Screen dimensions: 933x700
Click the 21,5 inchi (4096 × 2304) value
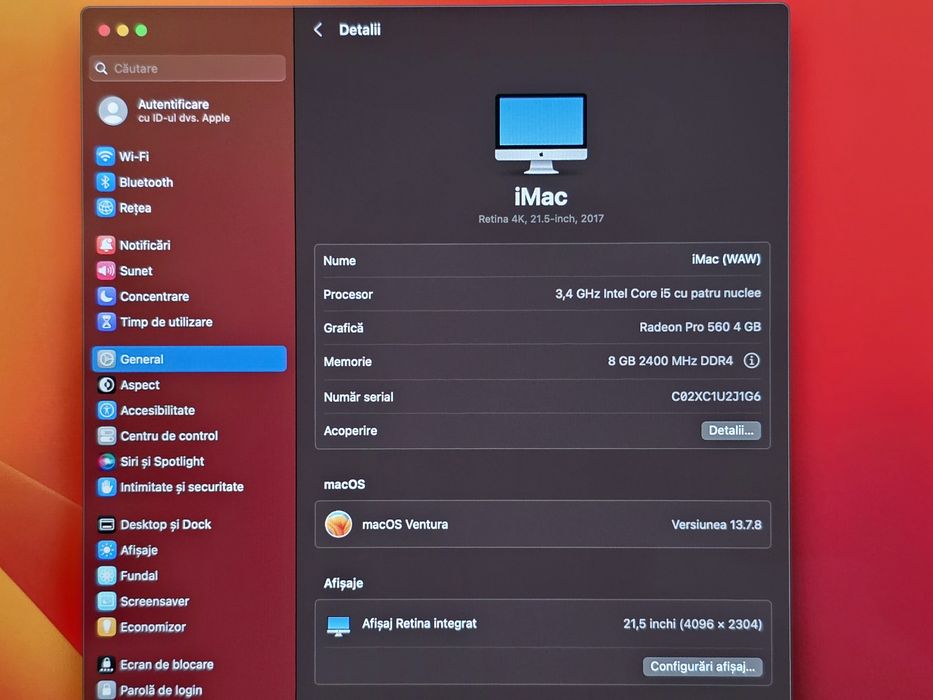tap(693, 624)
